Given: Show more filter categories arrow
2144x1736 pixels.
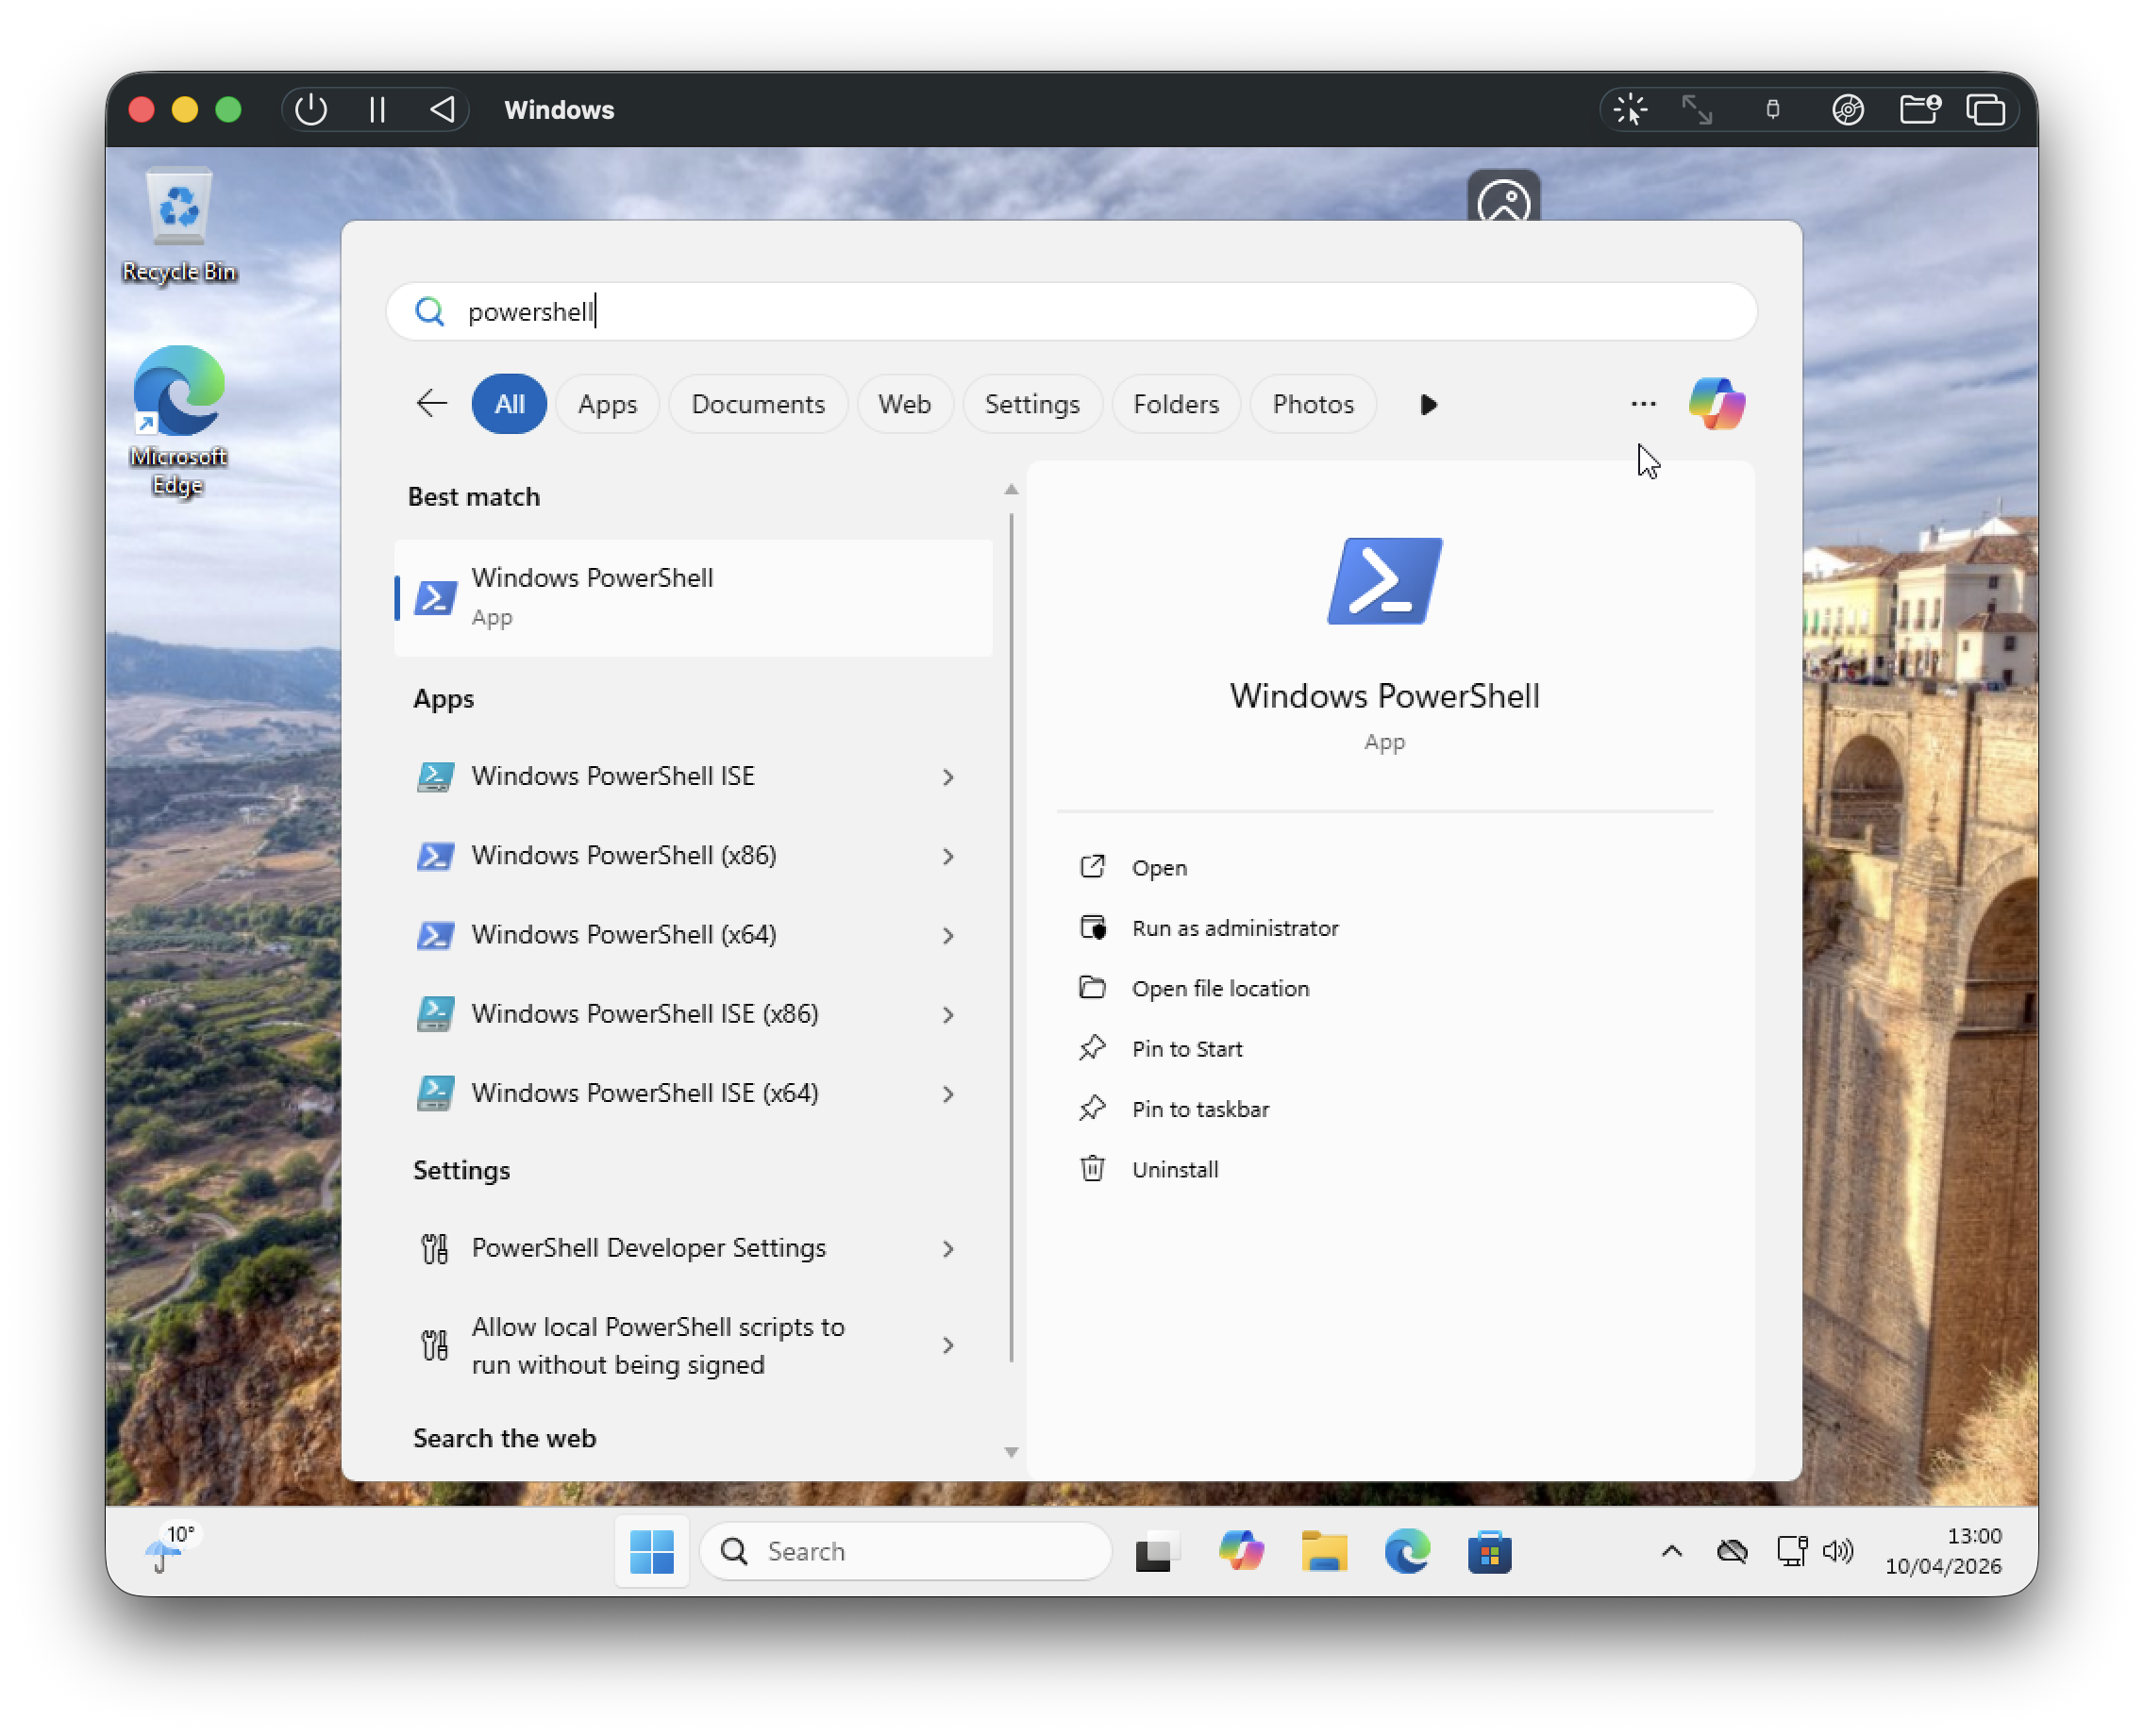Looking at the screenshot, I should (x=1428, y=404).
